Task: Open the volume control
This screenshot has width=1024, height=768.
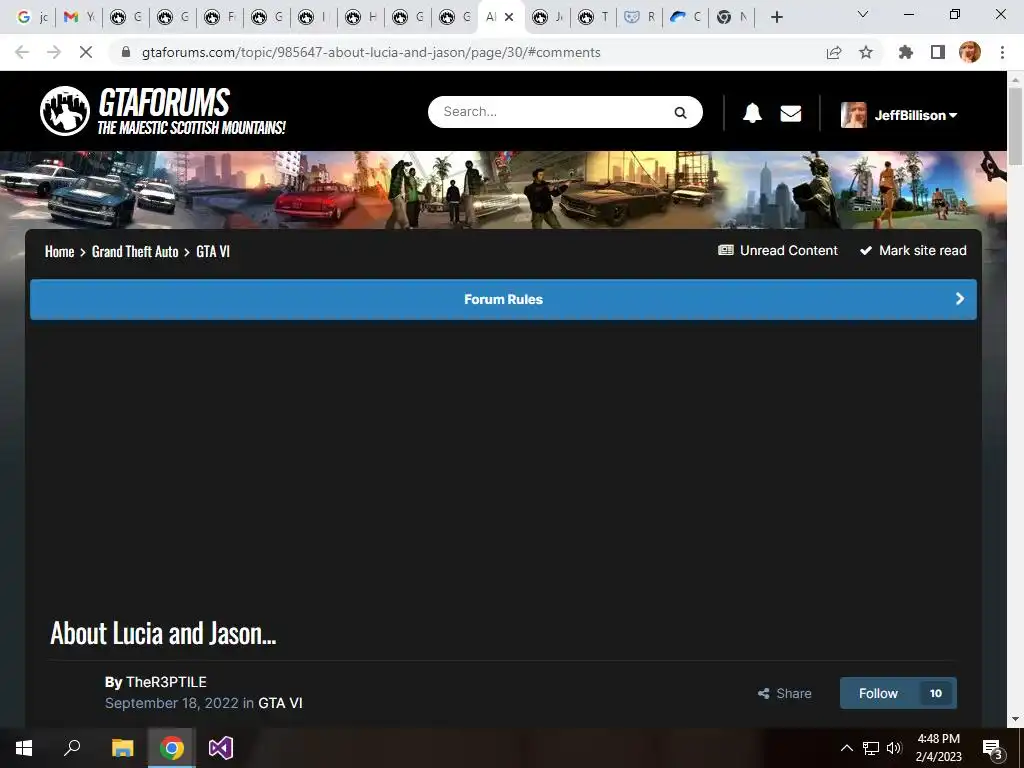Action: pos(894,748)
